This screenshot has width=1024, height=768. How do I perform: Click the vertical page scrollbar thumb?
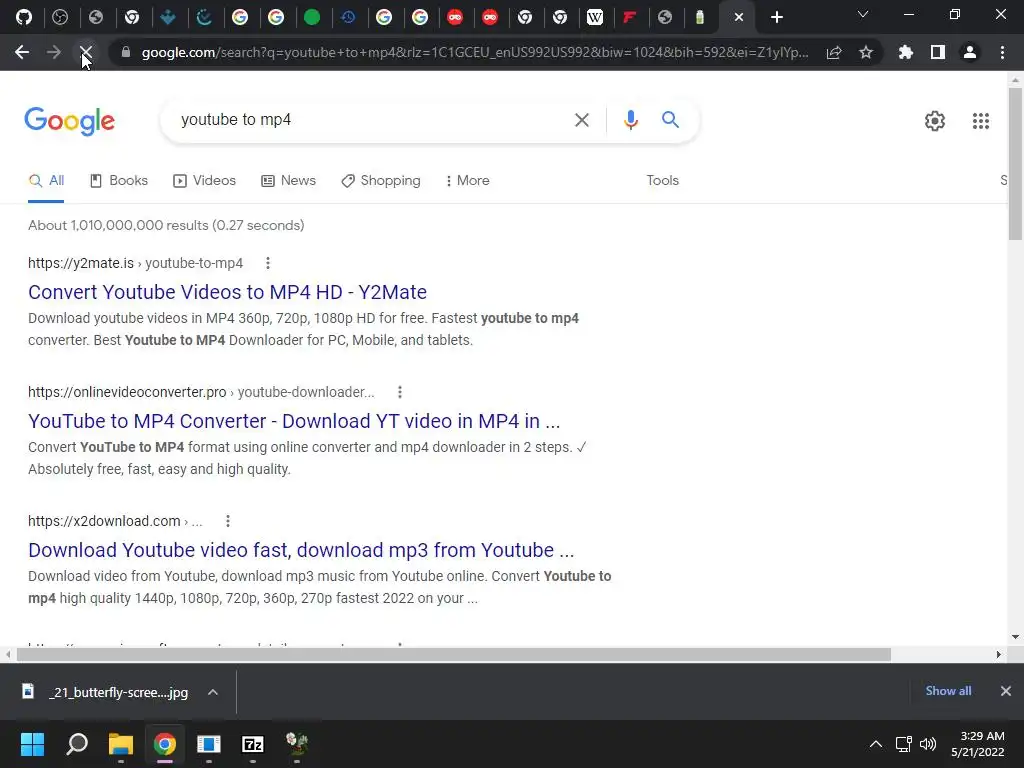point(1015,163)
